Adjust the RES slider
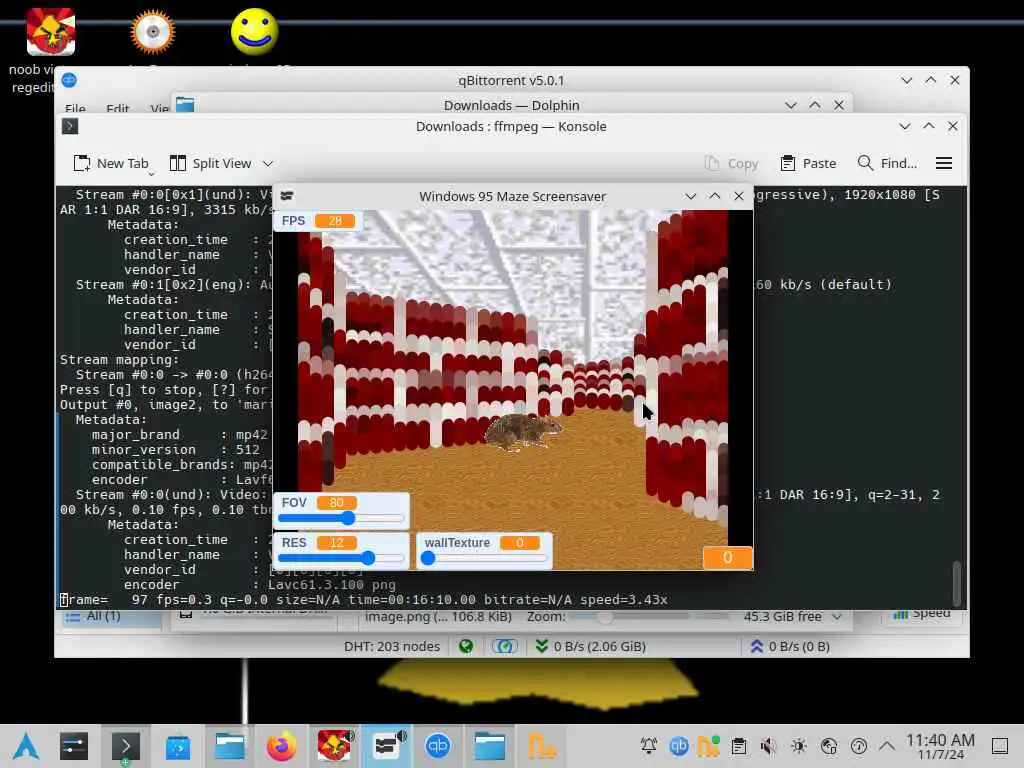The width and height of the screenshot is (1024, 768). (x=341, y=558)
